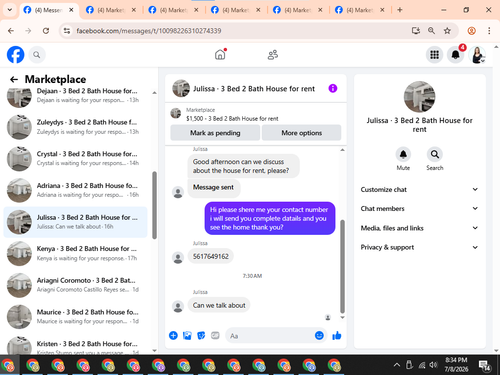
Task: Expand the Customize chat section
Action: point(419,189)
